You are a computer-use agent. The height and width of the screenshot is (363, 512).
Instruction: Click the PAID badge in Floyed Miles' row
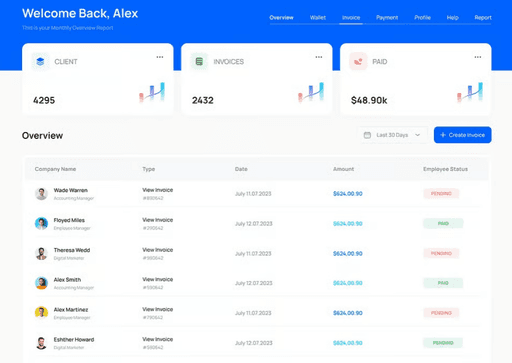pyautogui.click(x=443, y=223)
